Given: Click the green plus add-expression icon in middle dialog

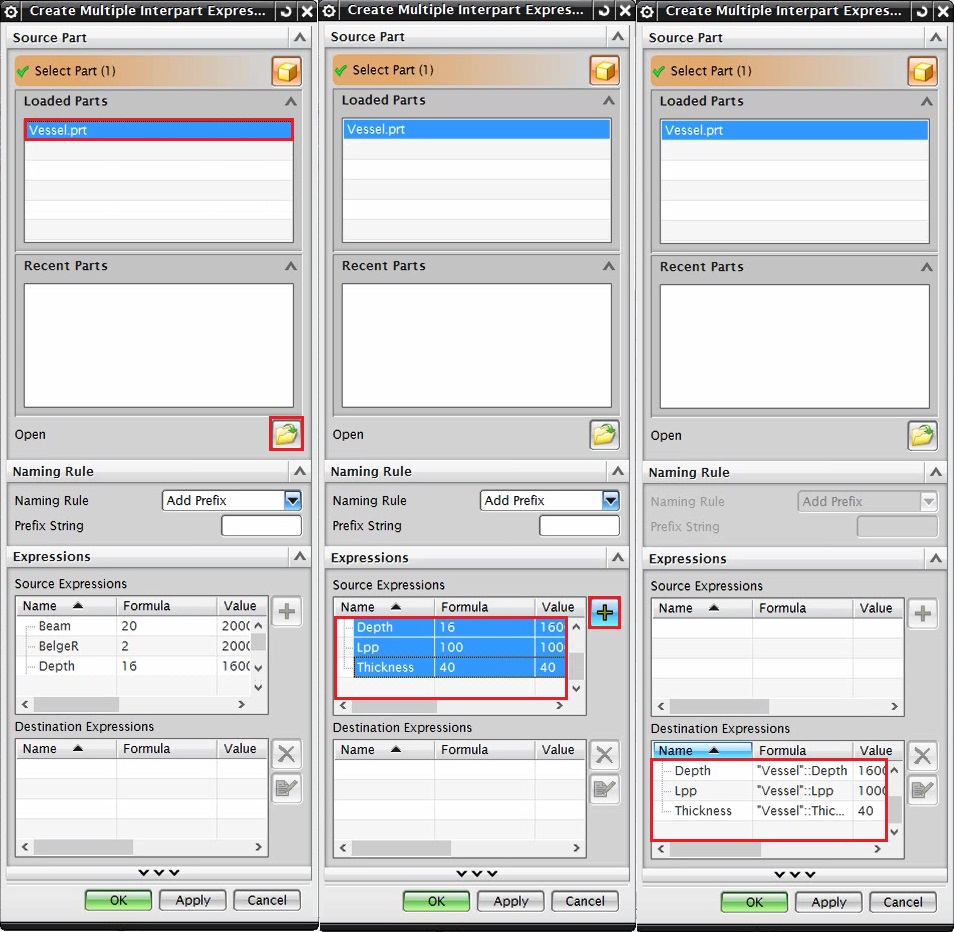Looking at the screenshot, I should 604,613.
